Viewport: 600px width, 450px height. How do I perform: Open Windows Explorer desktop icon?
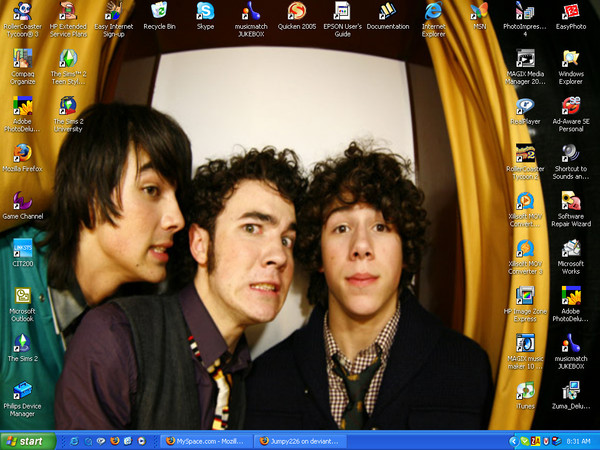pos(571,58)
